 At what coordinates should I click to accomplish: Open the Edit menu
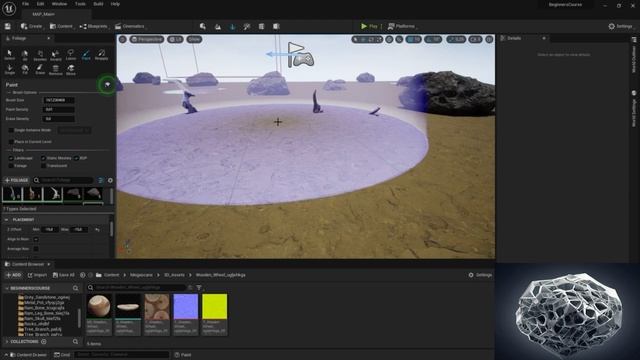40,4
